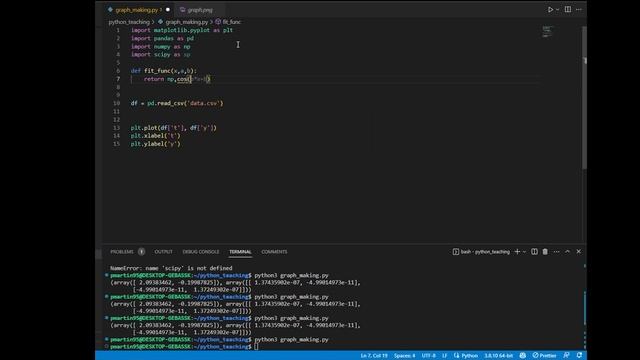Click line number 6 in the gutter
The image size is (640, 360).
click(x=118, y=71)
